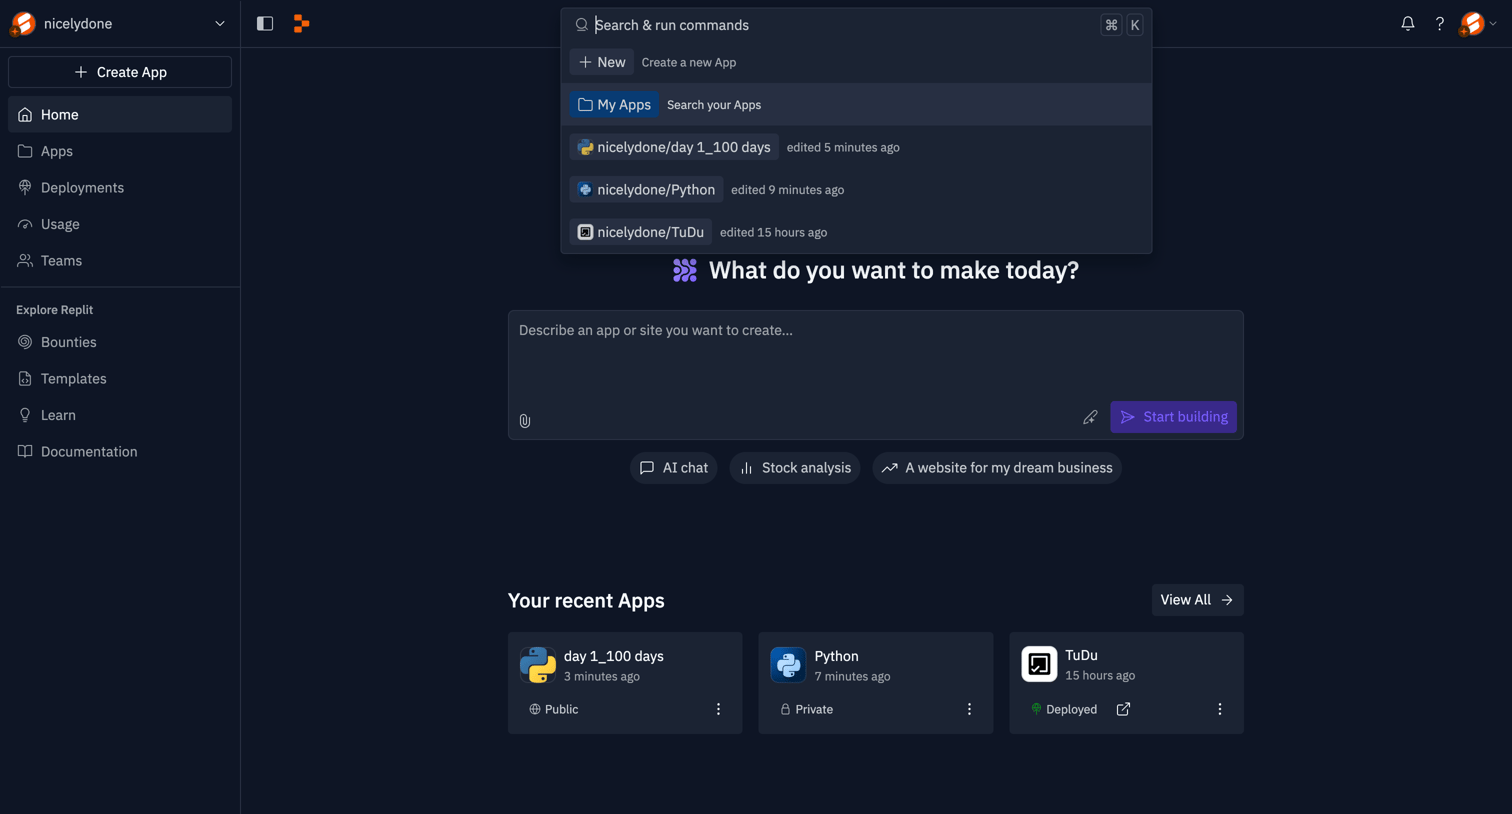Click the Private visibility label
The width and height of the screenshot is (1512, 814).
(x=806, y=709)
